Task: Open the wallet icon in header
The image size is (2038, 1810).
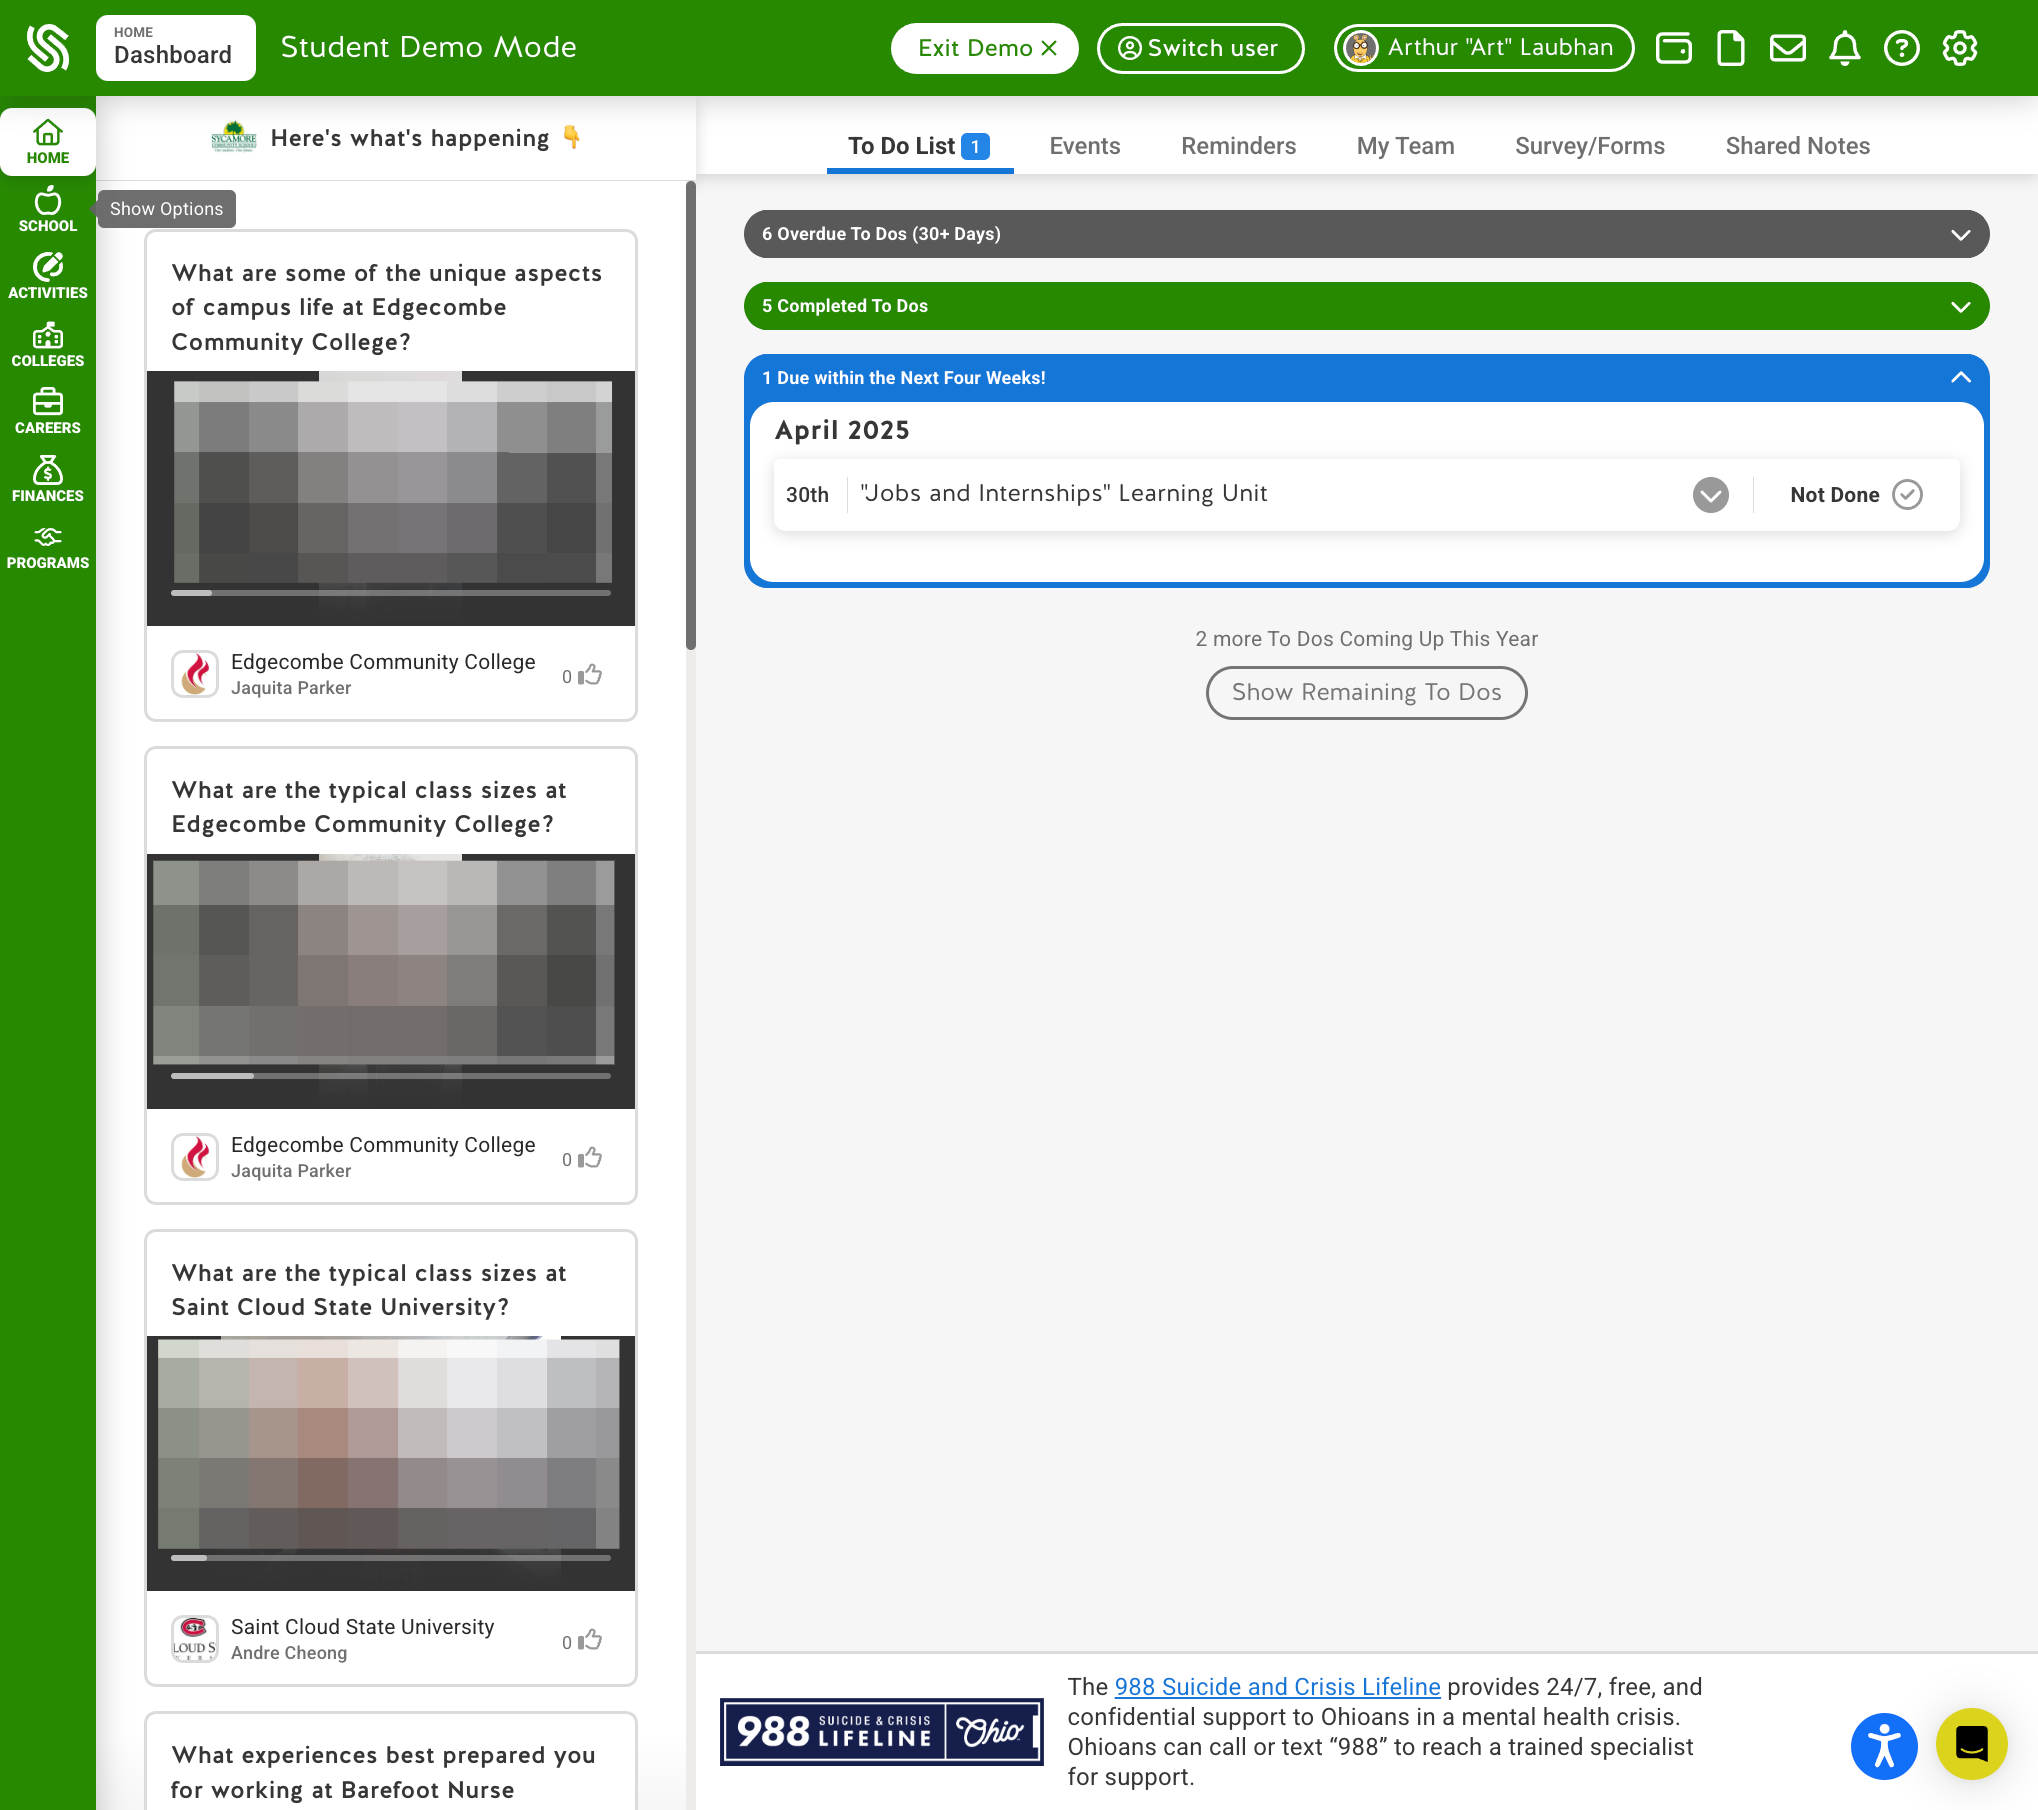Action: coord(1674,48)
